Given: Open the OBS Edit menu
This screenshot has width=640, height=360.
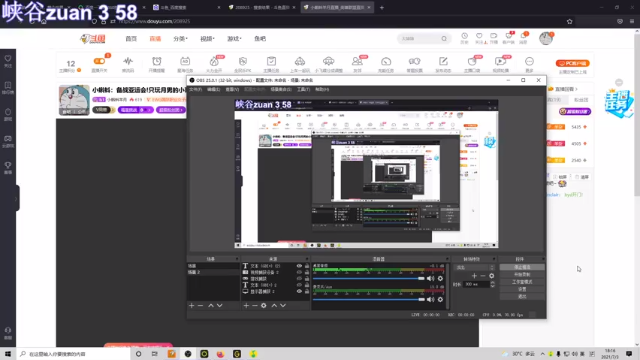Looking at the screenshot, I should (213, 89).
